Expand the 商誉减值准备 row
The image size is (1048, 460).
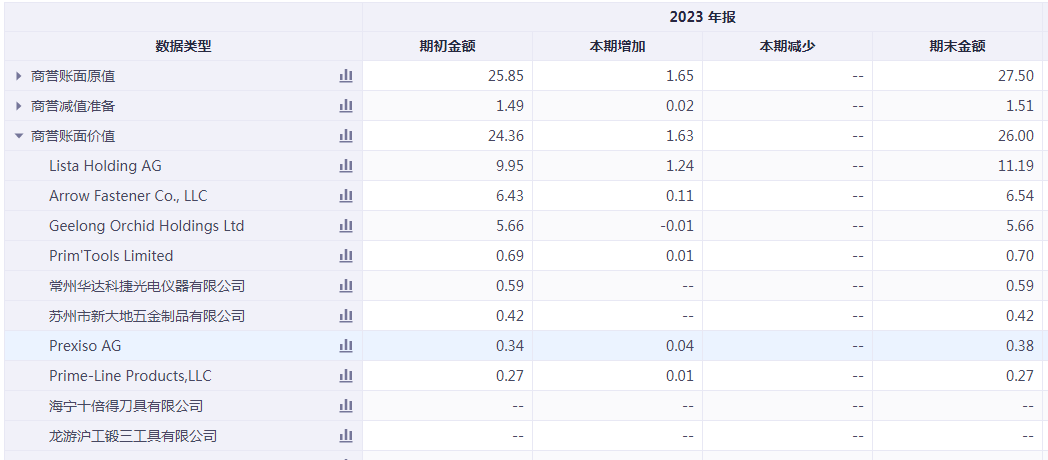coord(19,106)
